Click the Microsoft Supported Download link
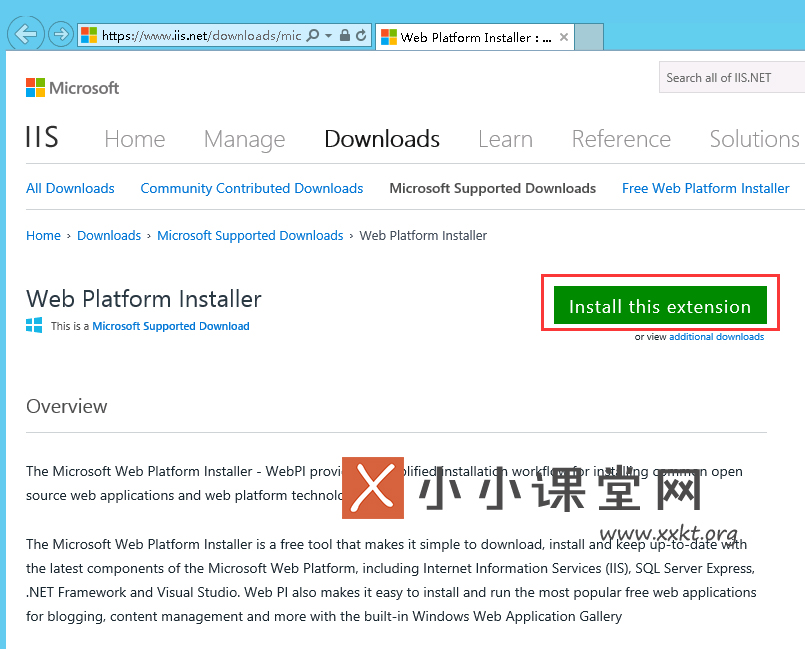 170,326
